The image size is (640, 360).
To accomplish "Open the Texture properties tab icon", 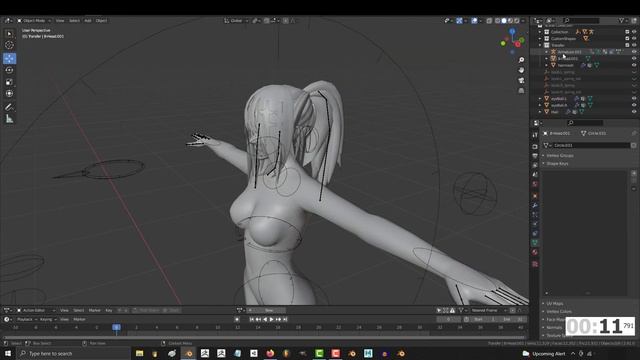I will 535,264.
